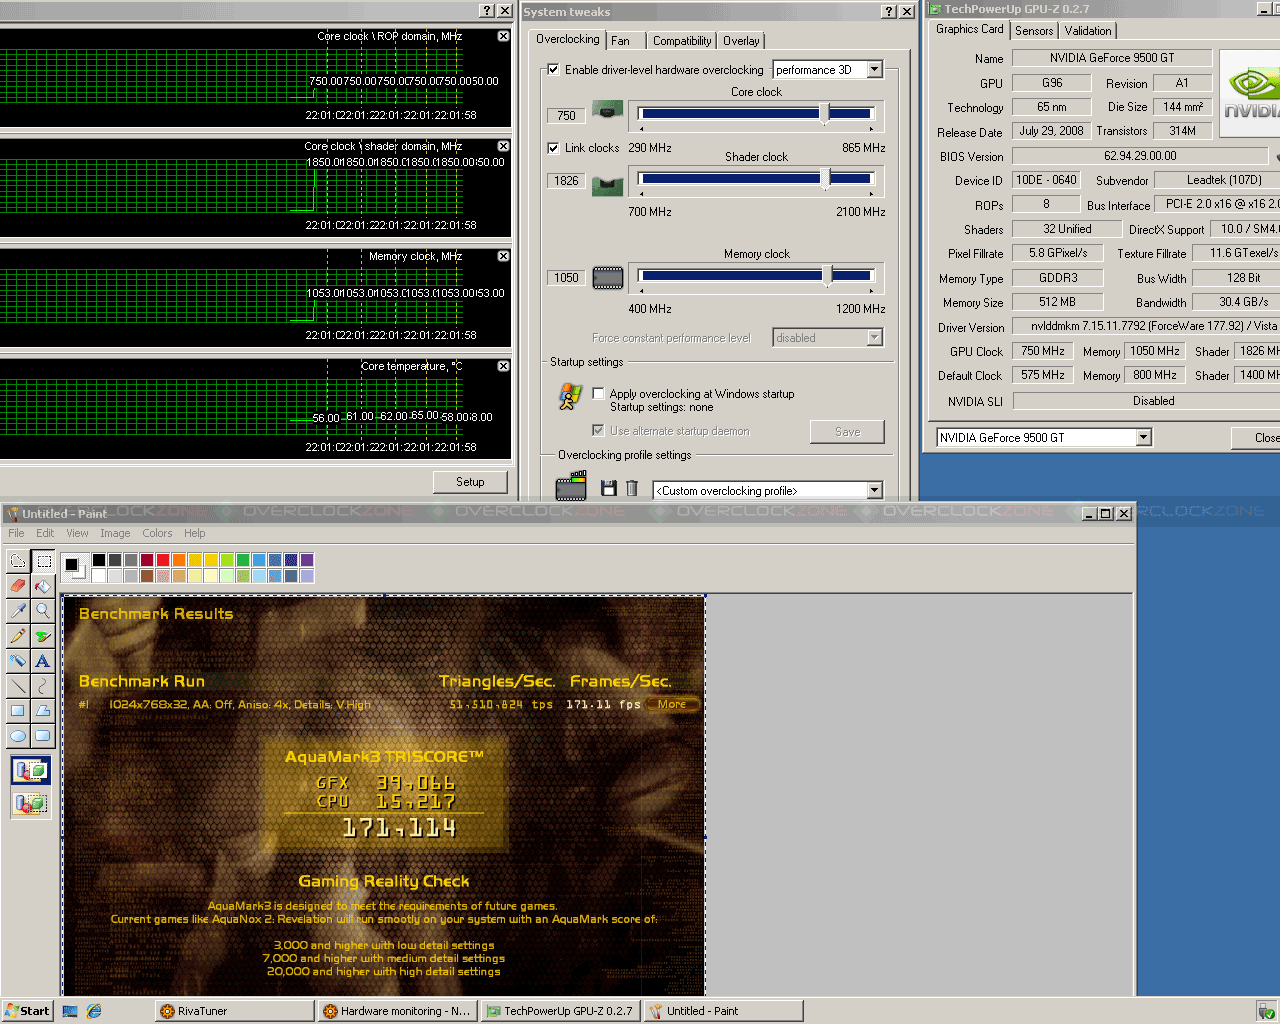Expand the Custom overclocking profile dropdown
The width and height of the screenshot is (1280, 1024).
pyautogui.click(x=875, y=490)
